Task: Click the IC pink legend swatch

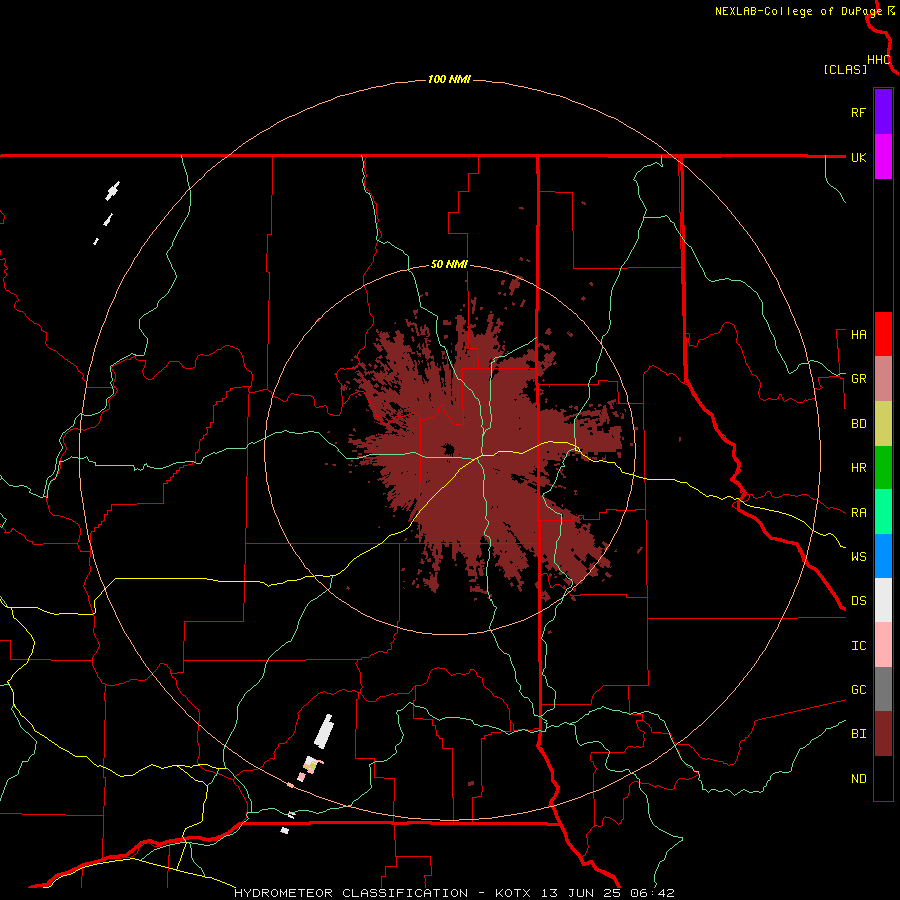Action: point(883,645)
